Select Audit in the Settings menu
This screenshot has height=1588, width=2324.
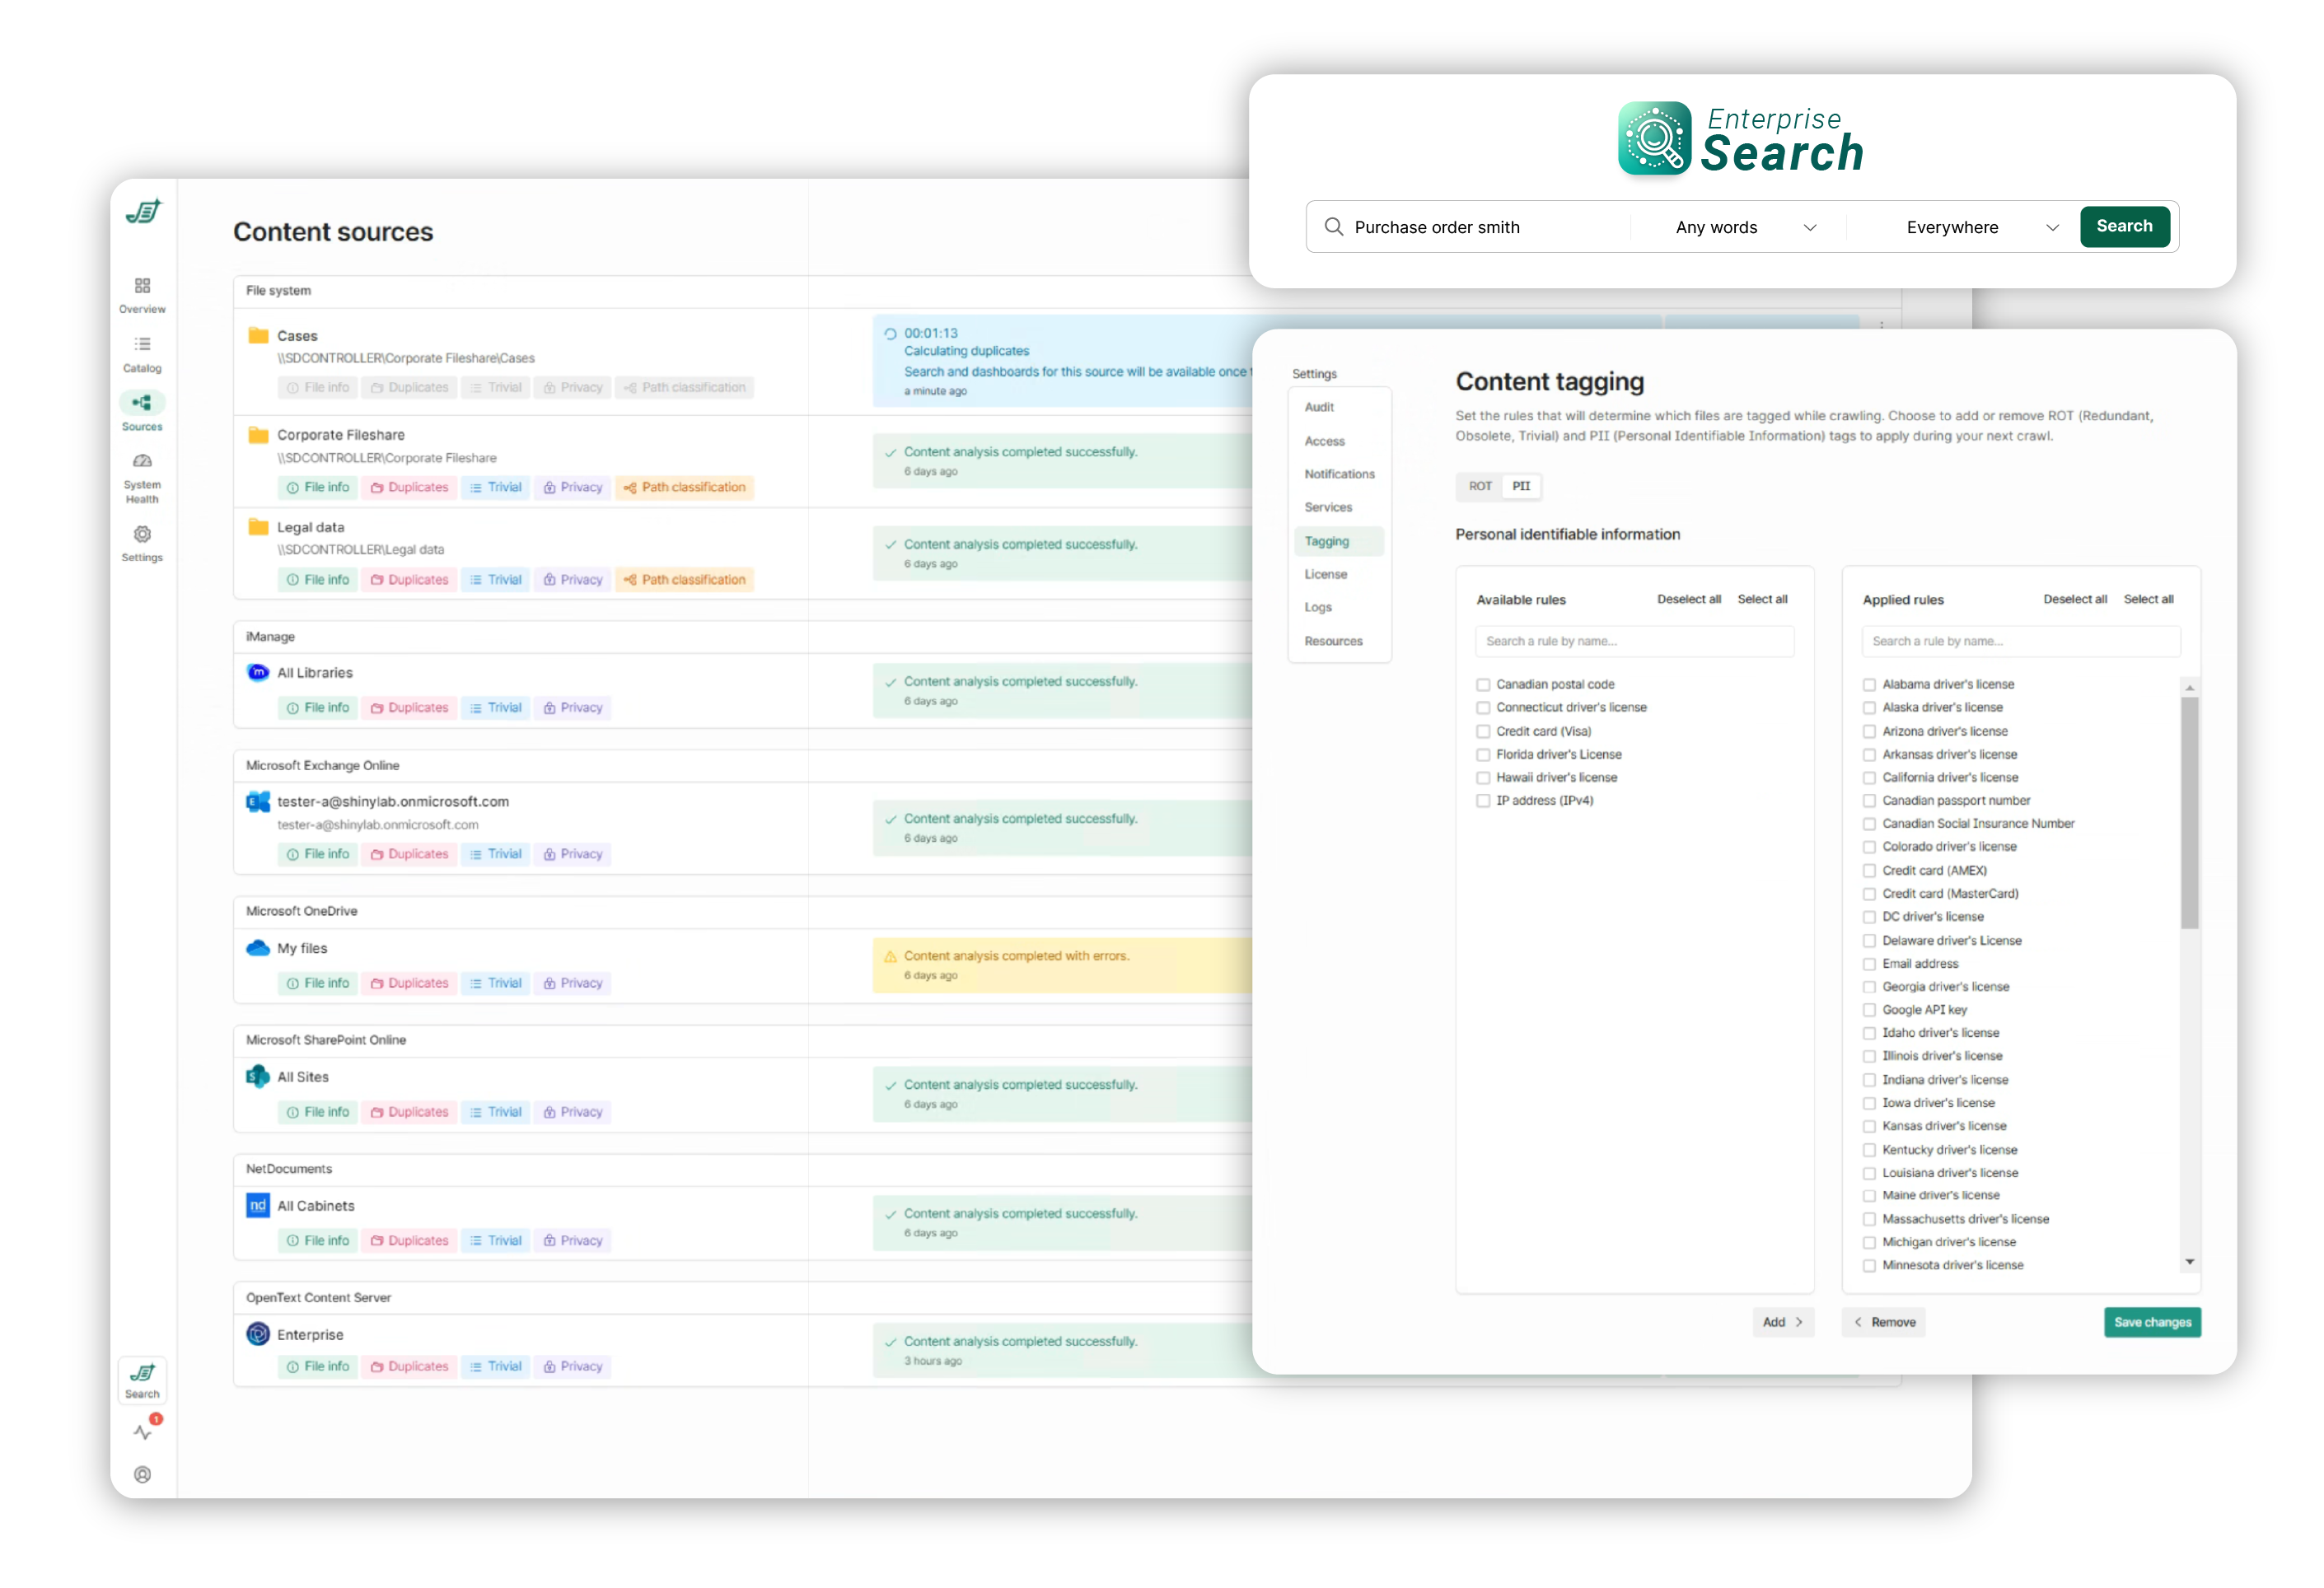(x=1319, y=407)
